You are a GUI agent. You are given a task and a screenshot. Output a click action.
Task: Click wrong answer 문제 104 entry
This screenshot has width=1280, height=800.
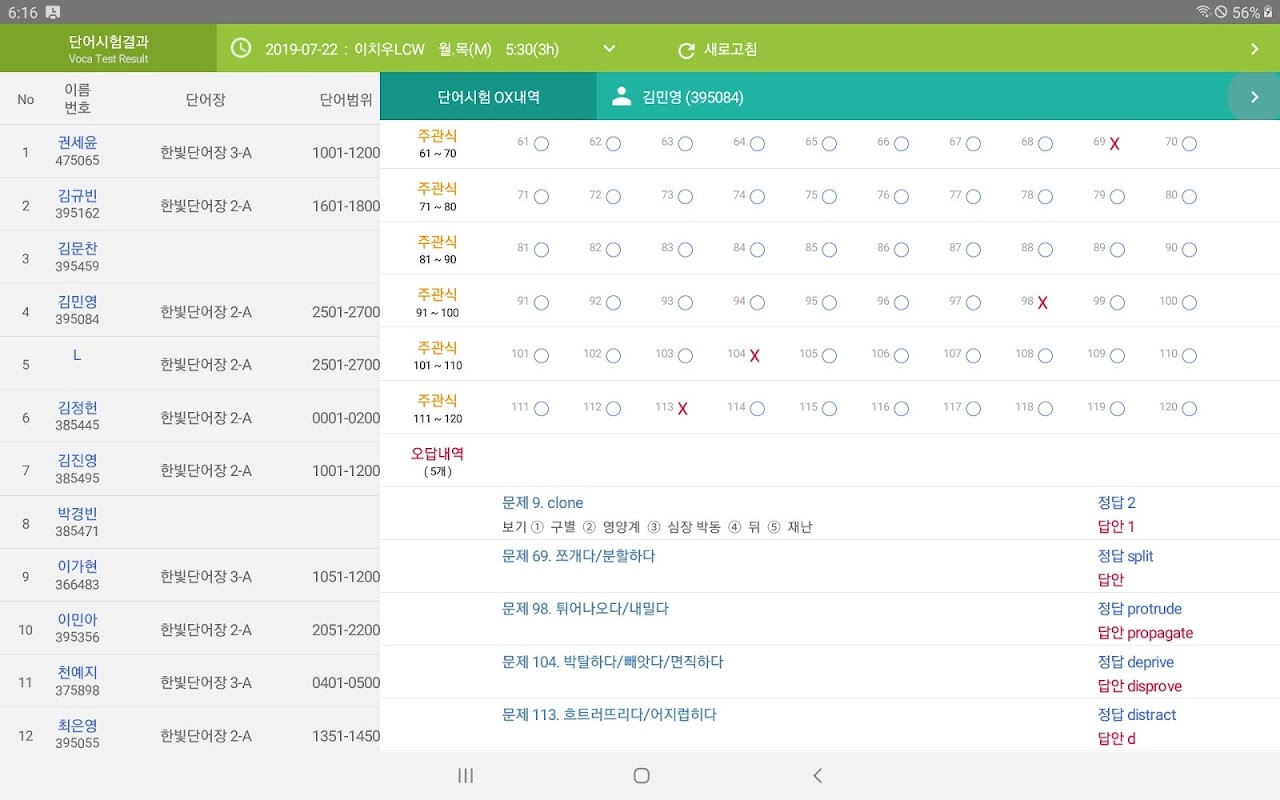coord(612,662)
